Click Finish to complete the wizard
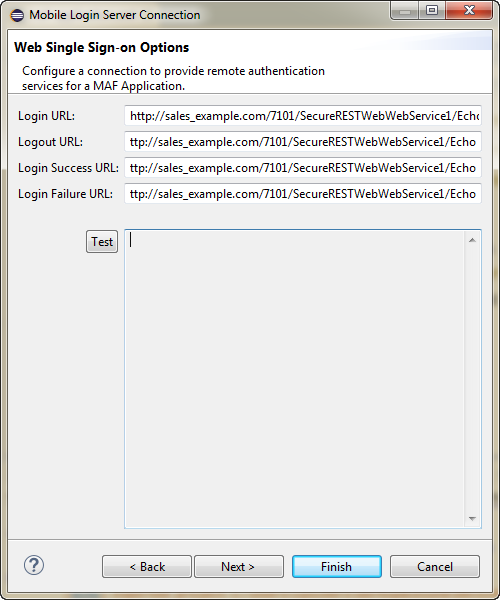500x600 pixels. (x=337, y=566)
